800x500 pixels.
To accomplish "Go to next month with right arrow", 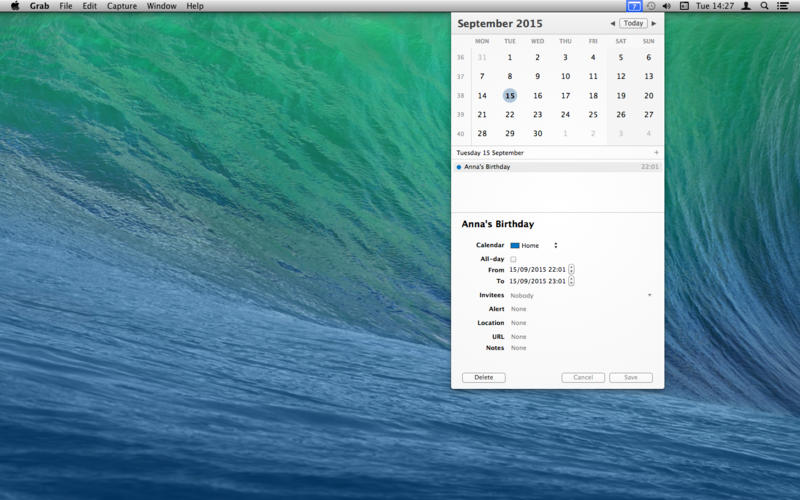I will (x=654, y=23).
